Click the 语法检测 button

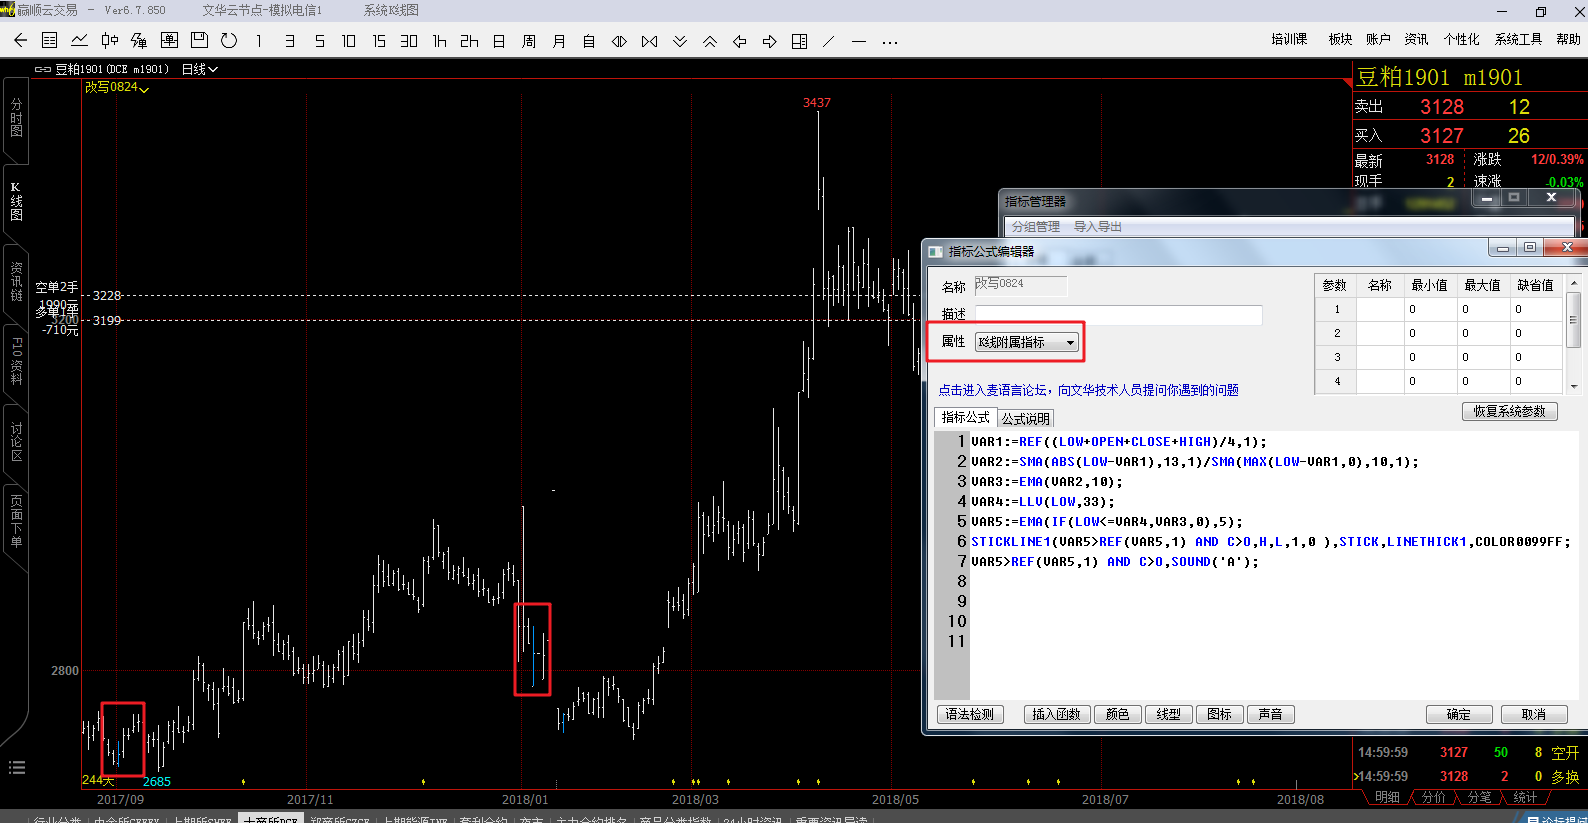tap(970, 714)
